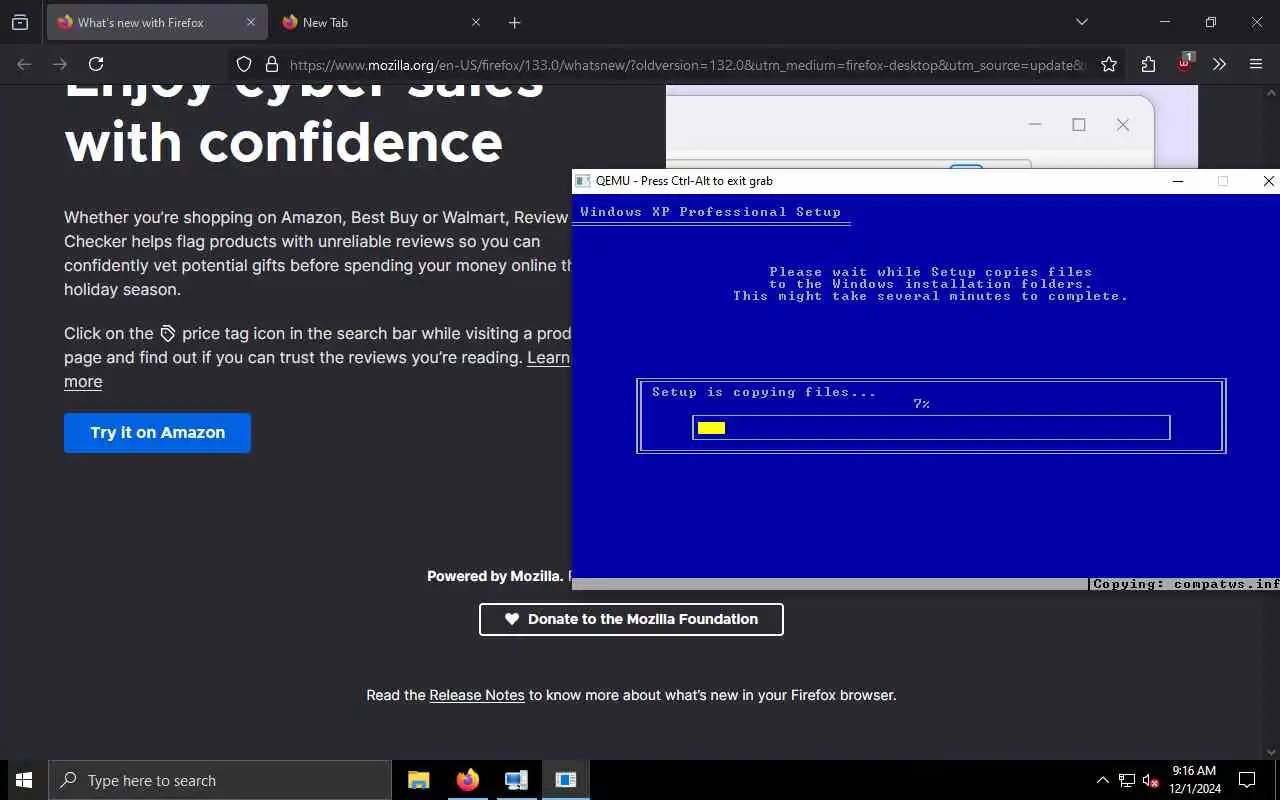Close the QEMU window

[x=1268, y=181]
